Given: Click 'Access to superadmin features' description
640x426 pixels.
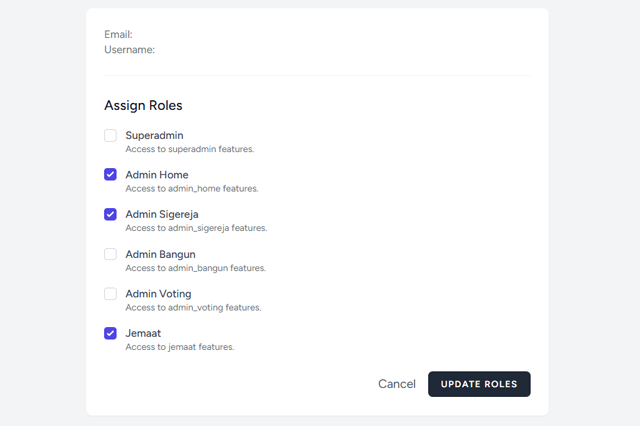Looking at the screenshot, I should pyautogui.click(x=189, y=149).
